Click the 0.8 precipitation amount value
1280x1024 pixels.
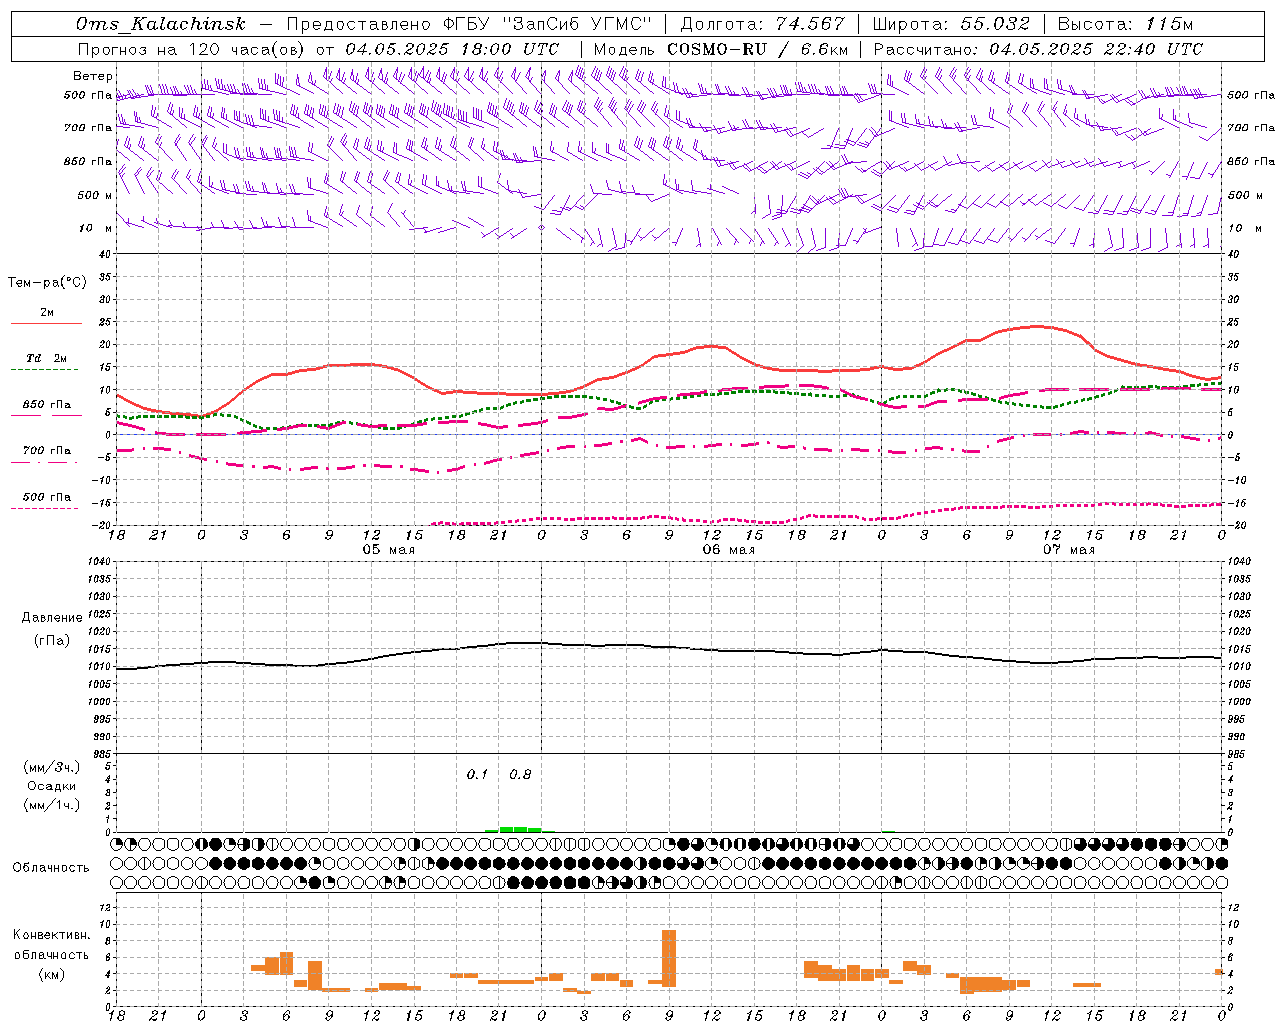[x=520, y=774]
